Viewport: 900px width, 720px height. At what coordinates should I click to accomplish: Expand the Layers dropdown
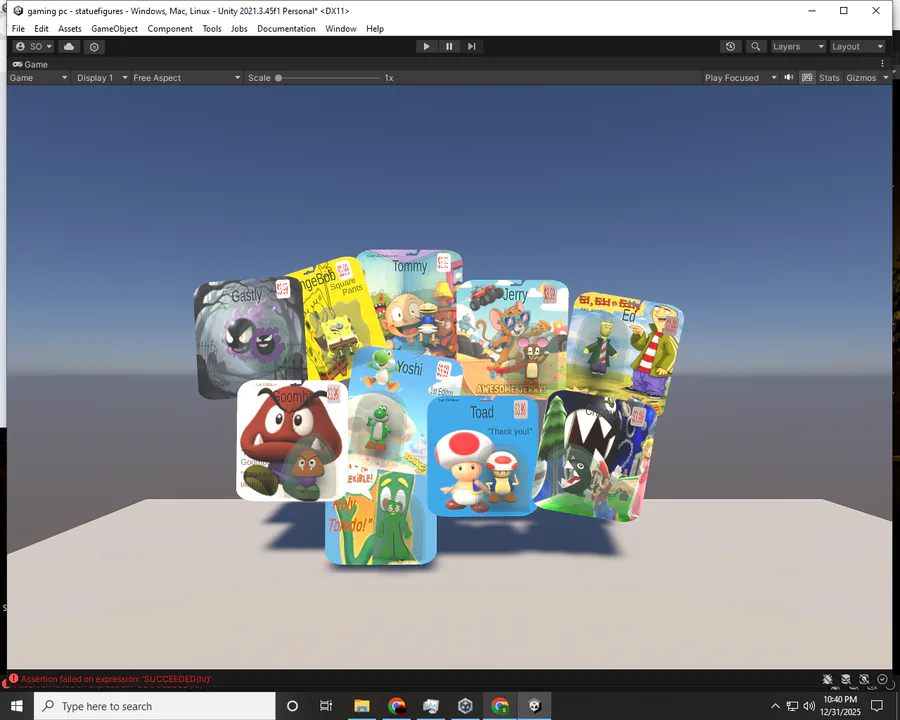coord(798,47)
